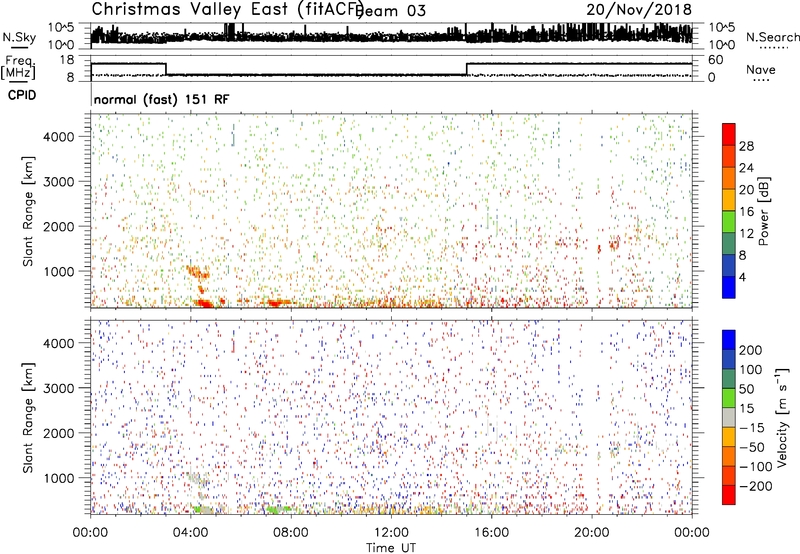Select the 'N.Sky' axis label
The width and height of the screenshot is (800, 554).
19,37
